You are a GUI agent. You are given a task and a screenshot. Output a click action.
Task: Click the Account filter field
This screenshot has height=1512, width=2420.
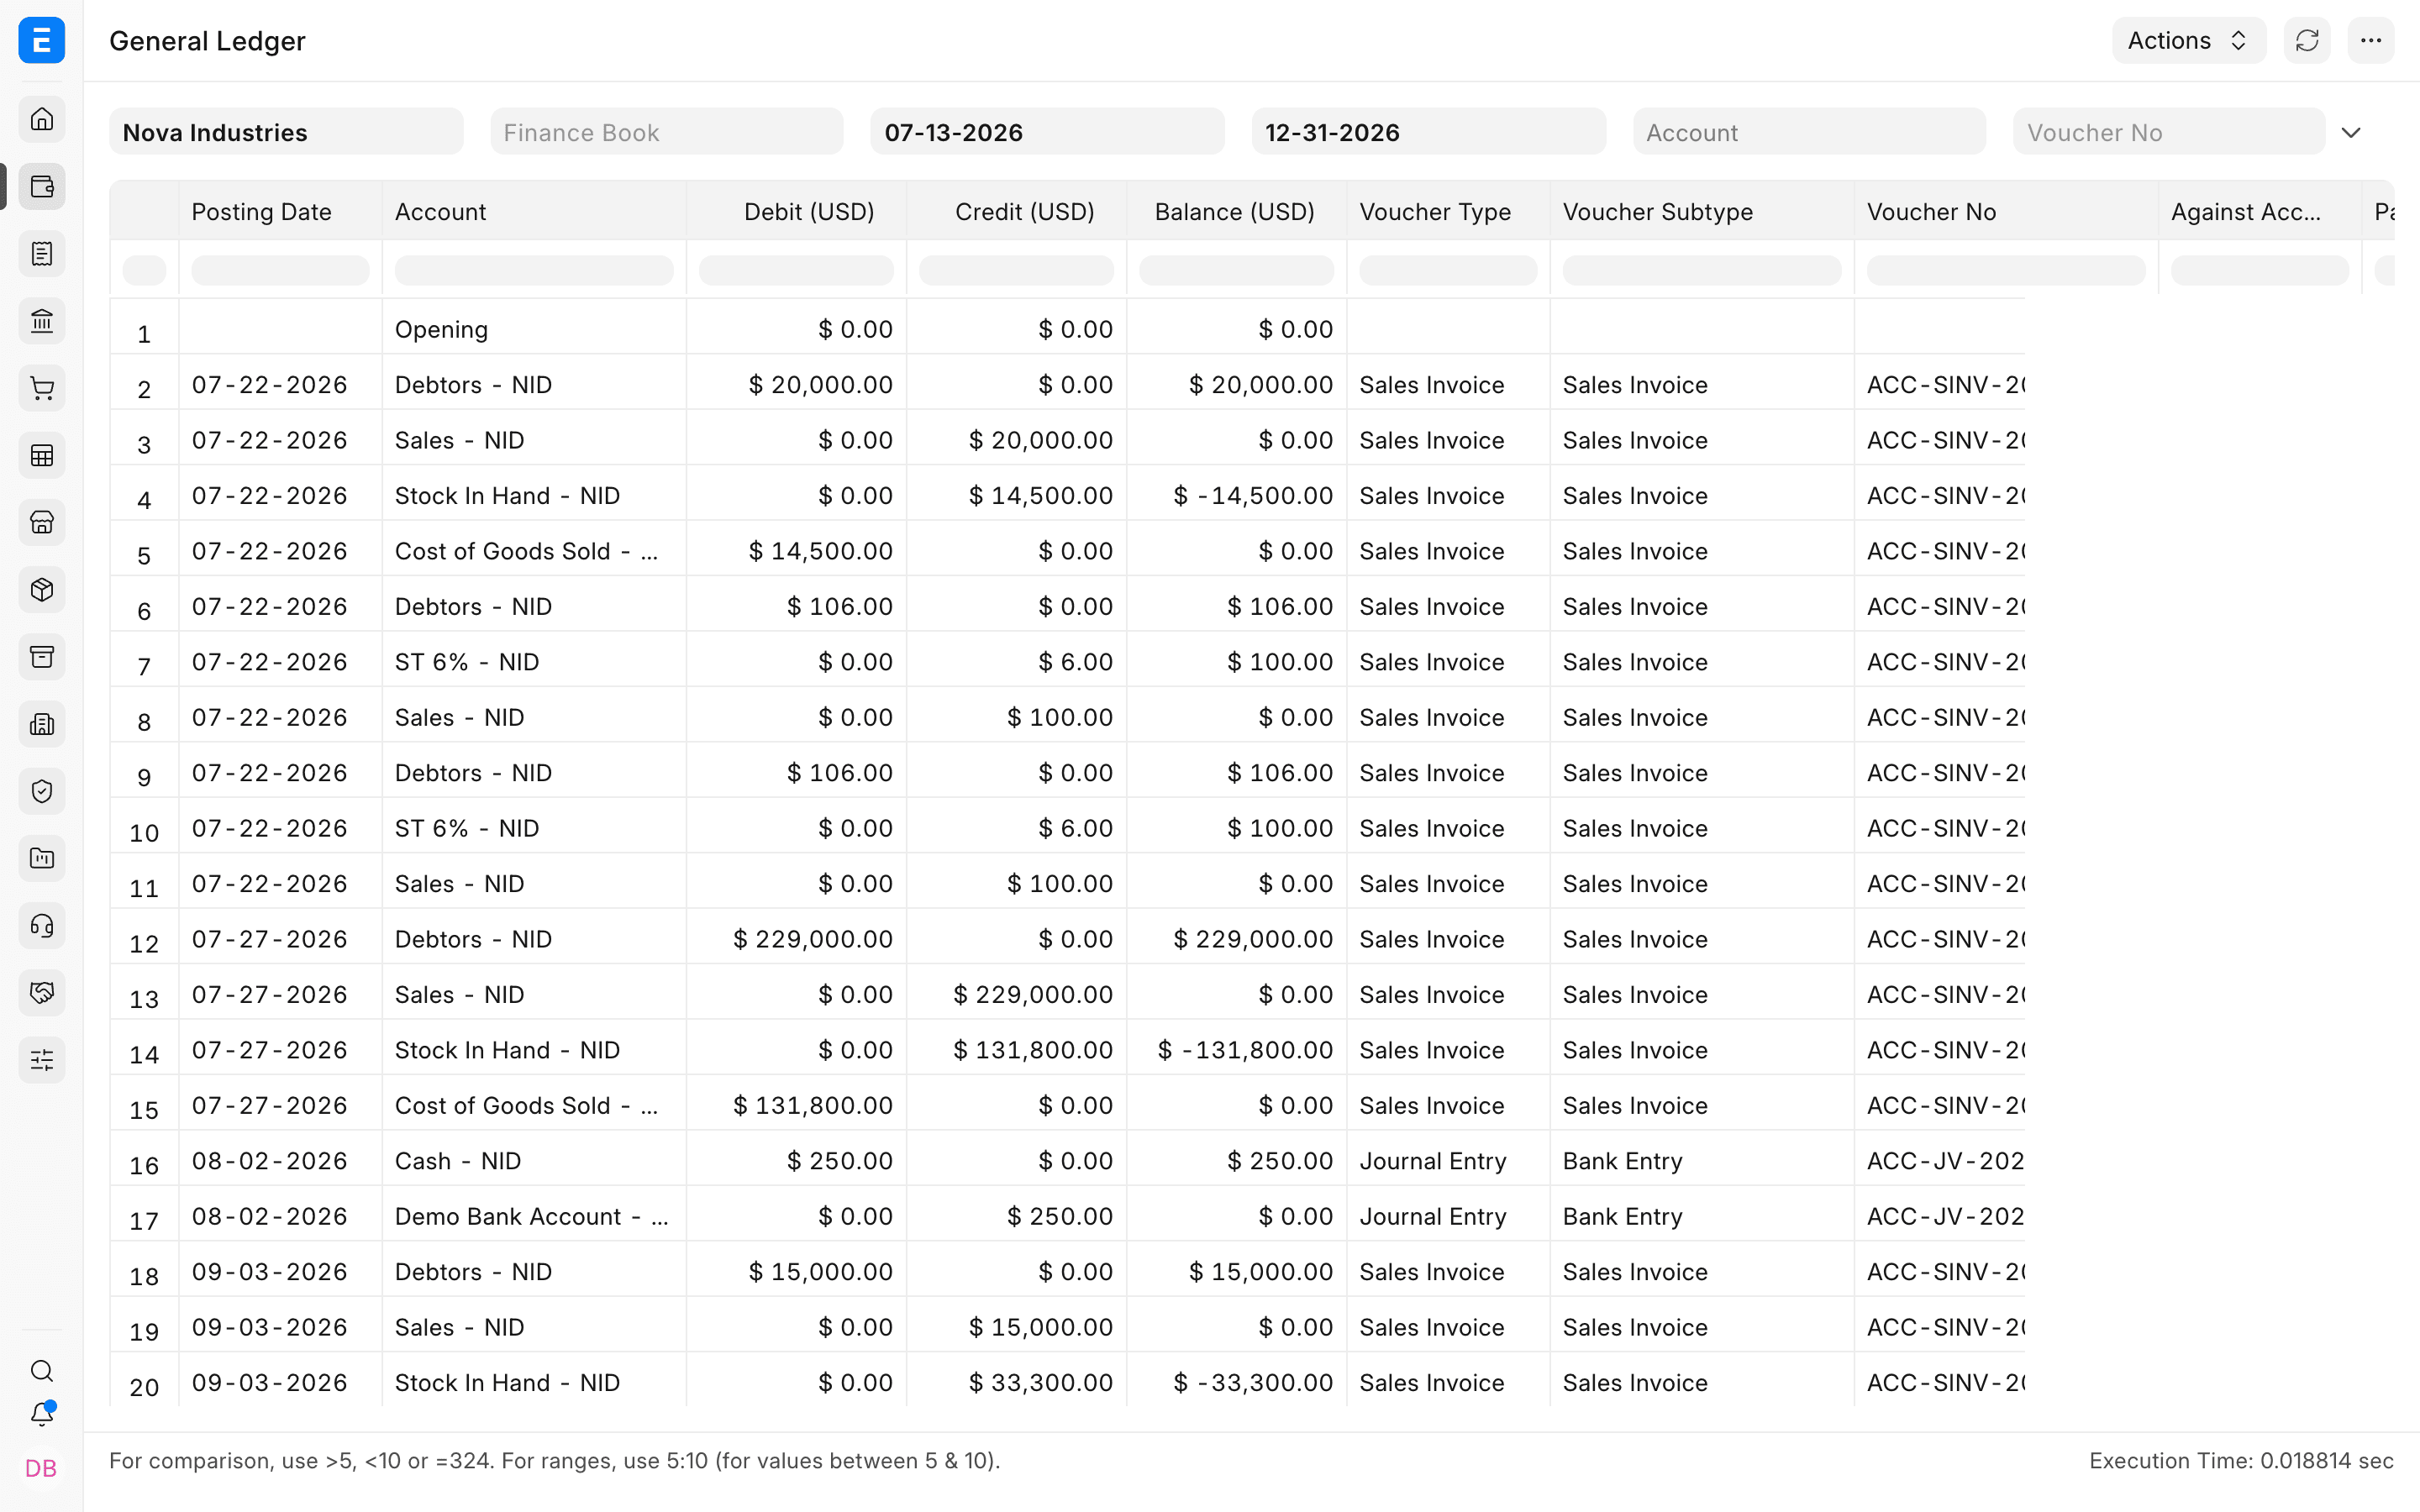(x=1809, y=132)
